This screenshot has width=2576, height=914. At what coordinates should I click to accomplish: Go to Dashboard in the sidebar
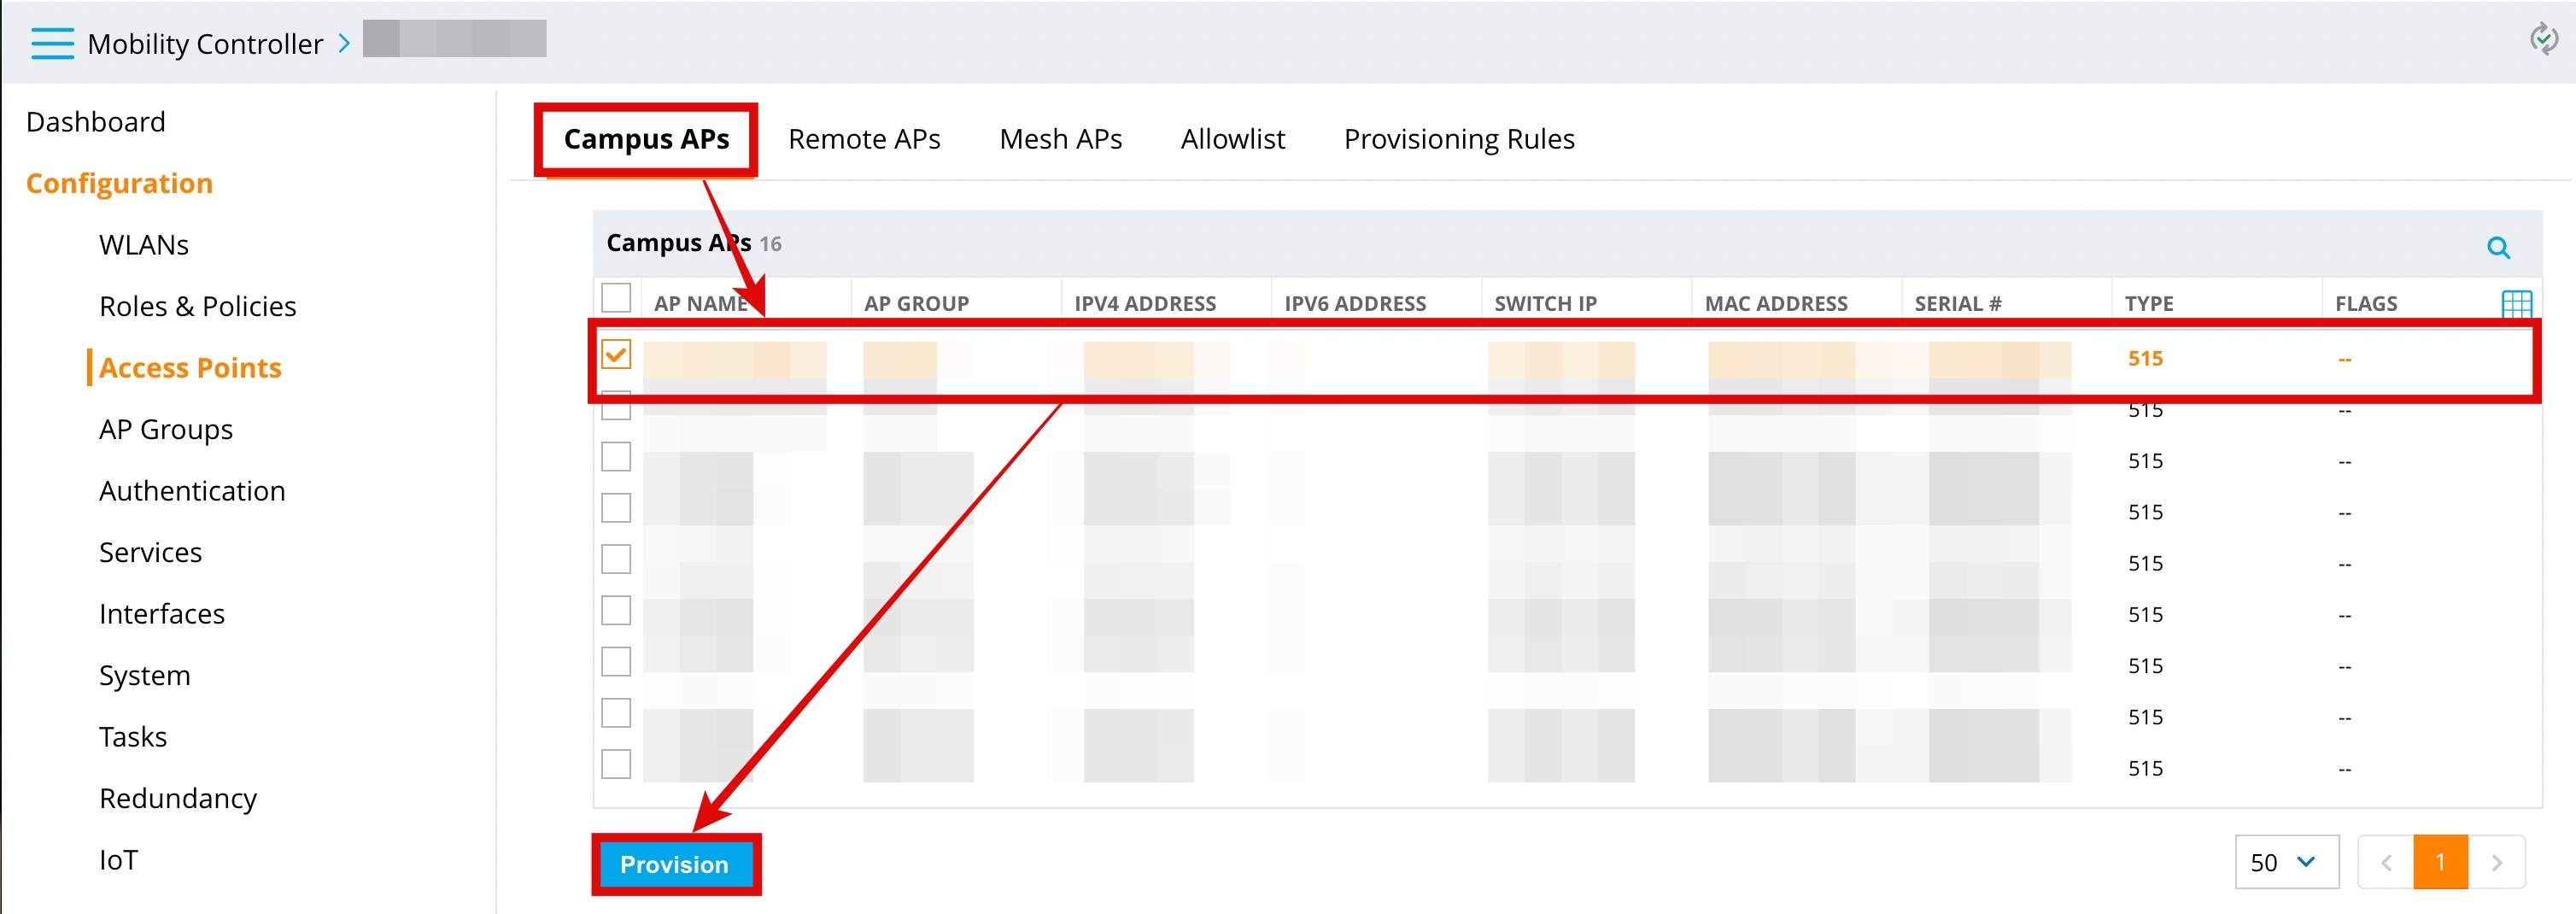pyautogui.click(x=96, y=122)
